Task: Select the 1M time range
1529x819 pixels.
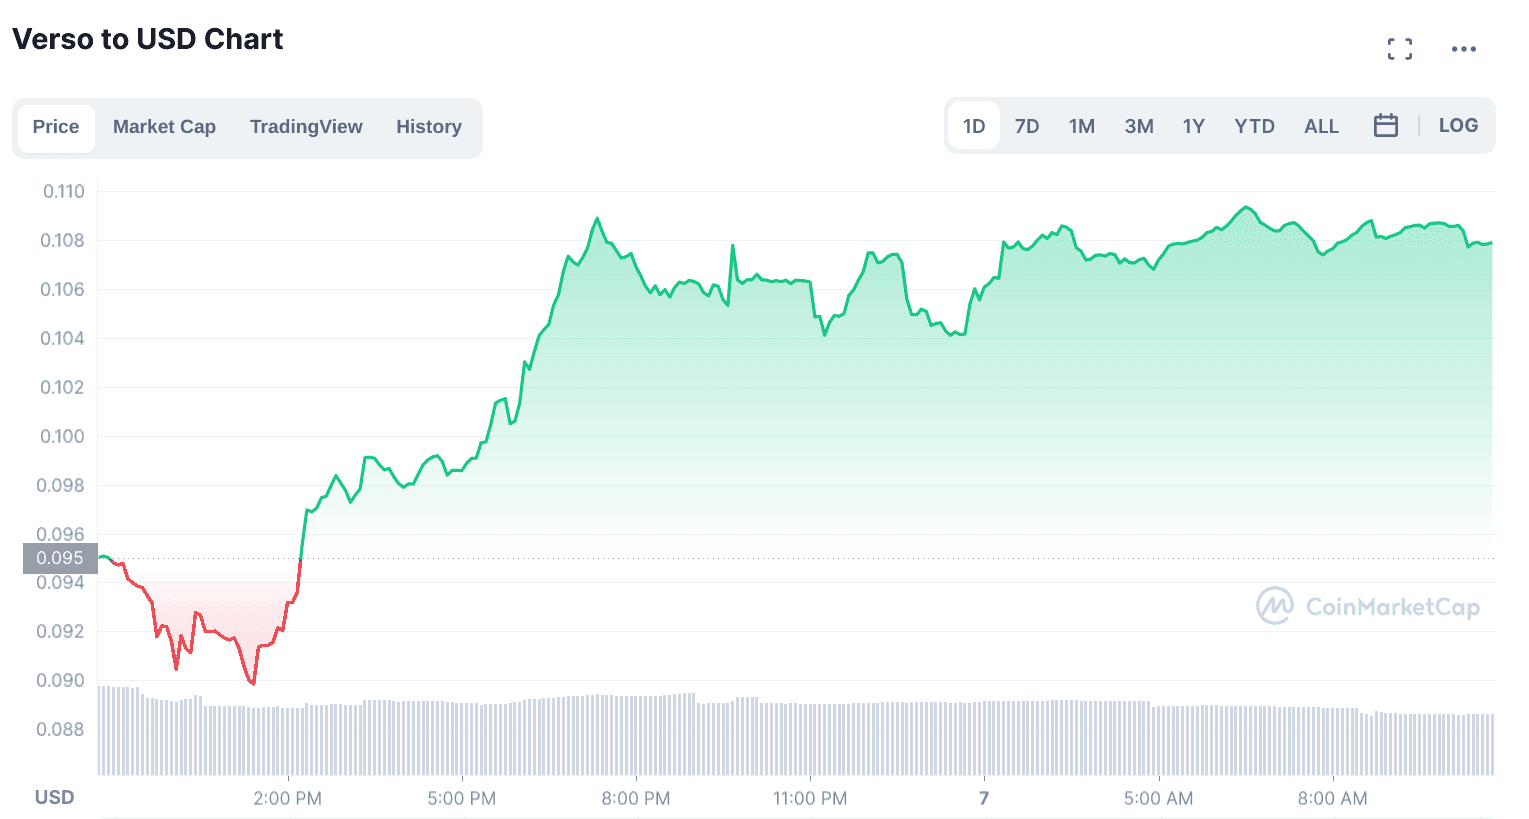Action: [x=1081, y=126]
